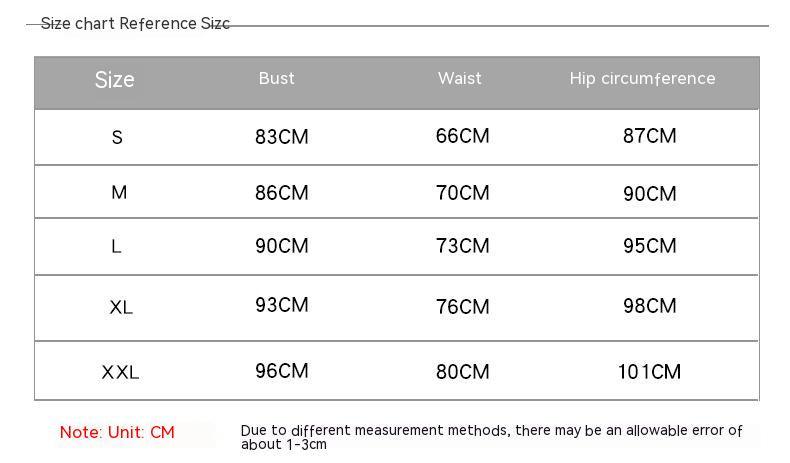
Task: Select the XXL size row label
Action: (x=120, y=372)
